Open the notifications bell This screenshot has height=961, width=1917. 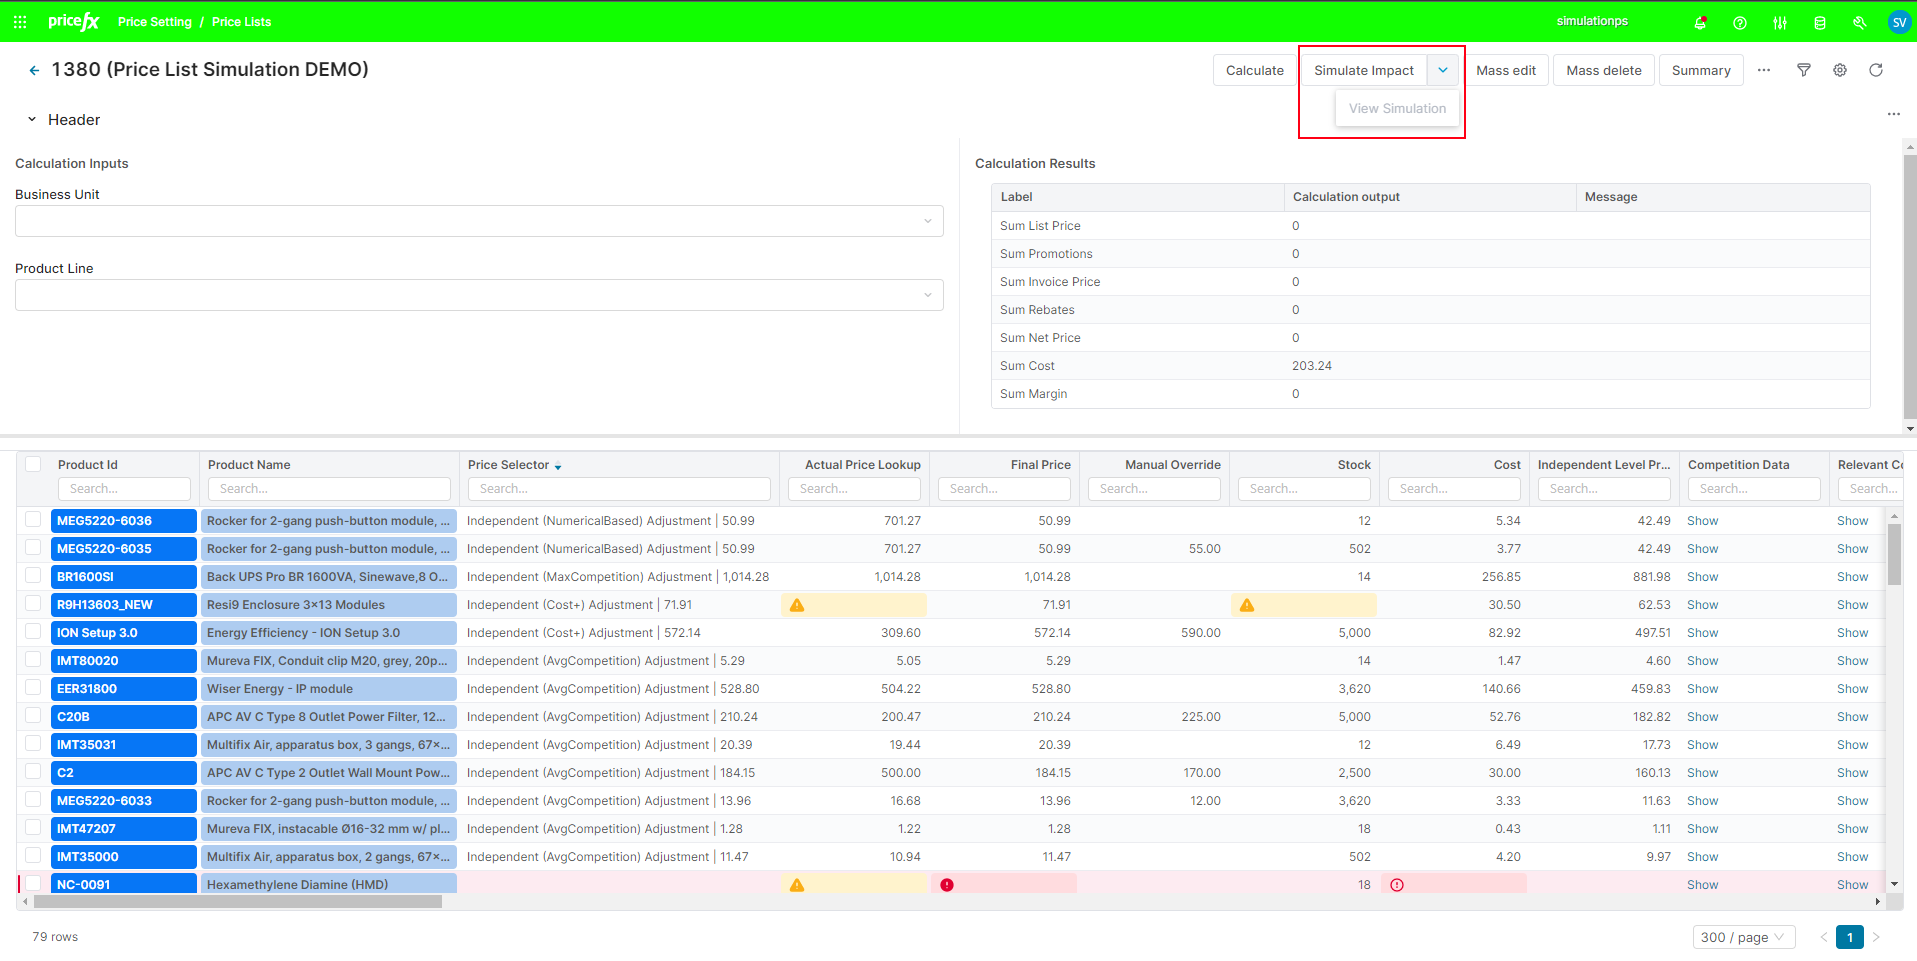(1700, 22)
